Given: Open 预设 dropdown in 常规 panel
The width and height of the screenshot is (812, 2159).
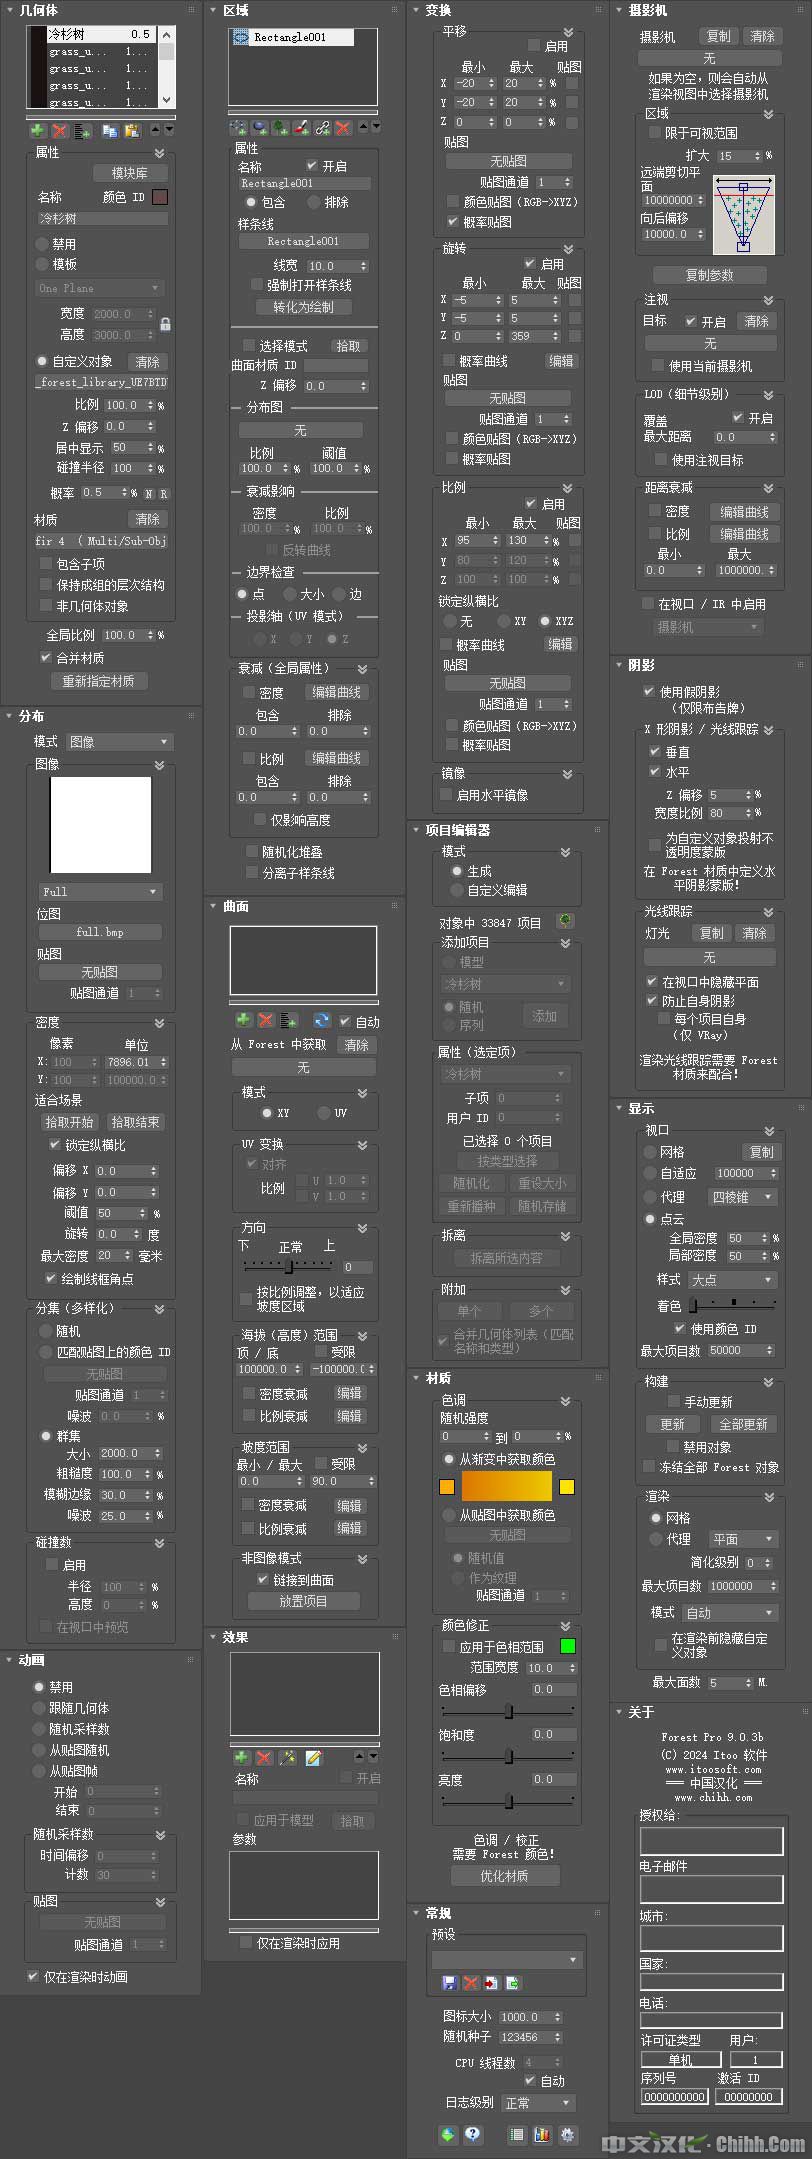Looking at the screenshot, I should pos(506,1960).
